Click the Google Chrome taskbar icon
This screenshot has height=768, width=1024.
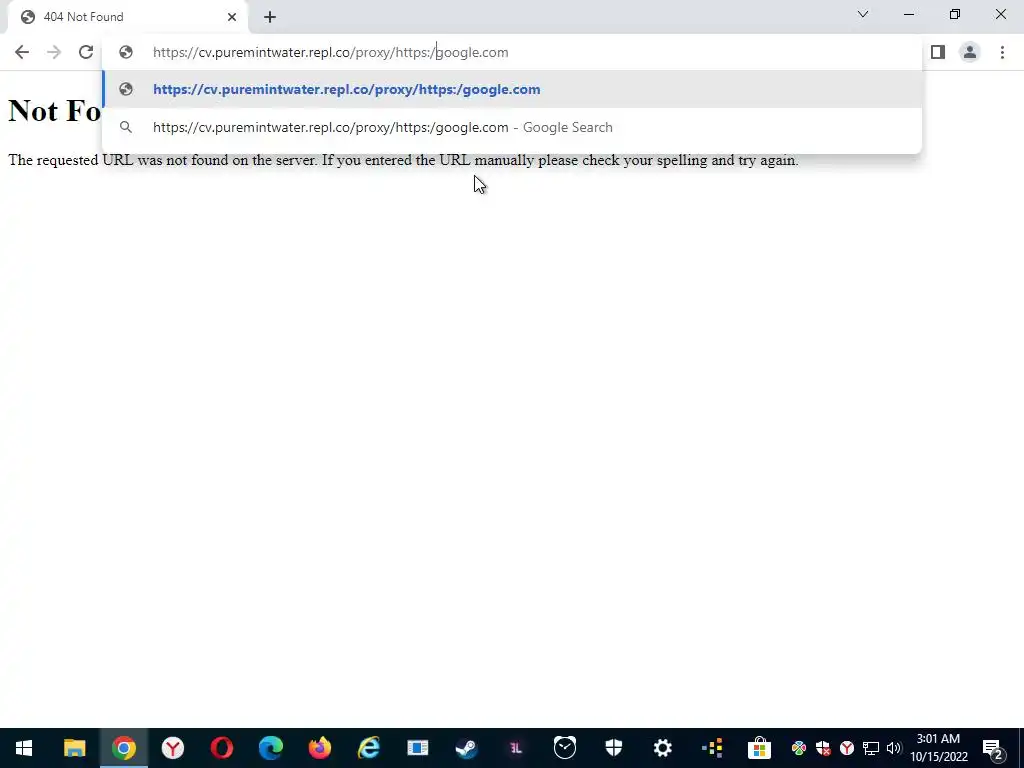(123, 748)
